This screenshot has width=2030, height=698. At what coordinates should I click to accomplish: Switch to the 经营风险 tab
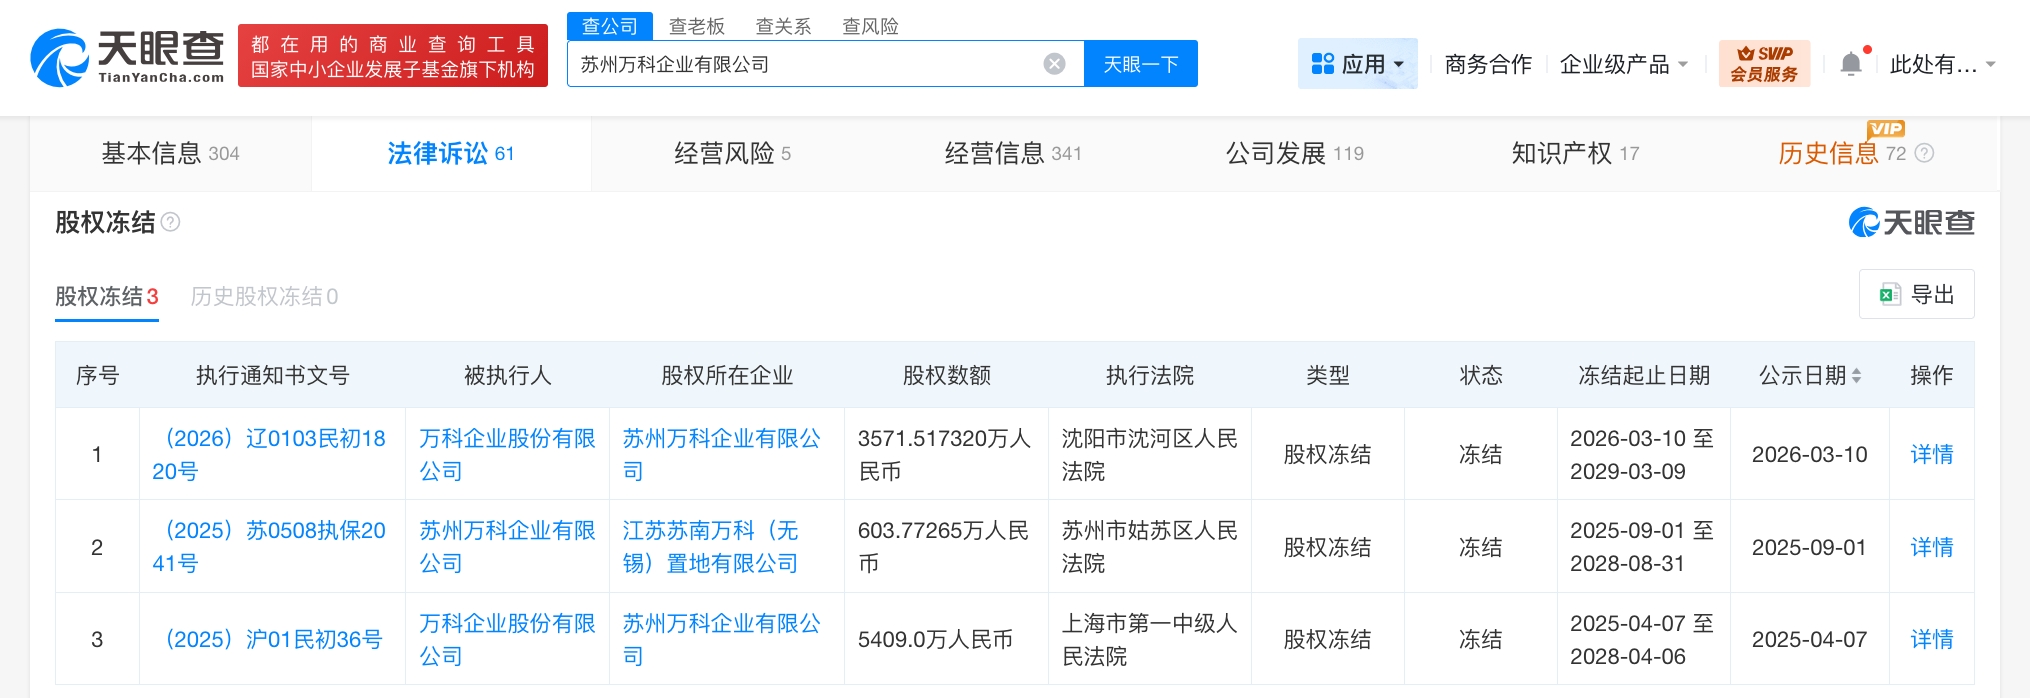732,153
